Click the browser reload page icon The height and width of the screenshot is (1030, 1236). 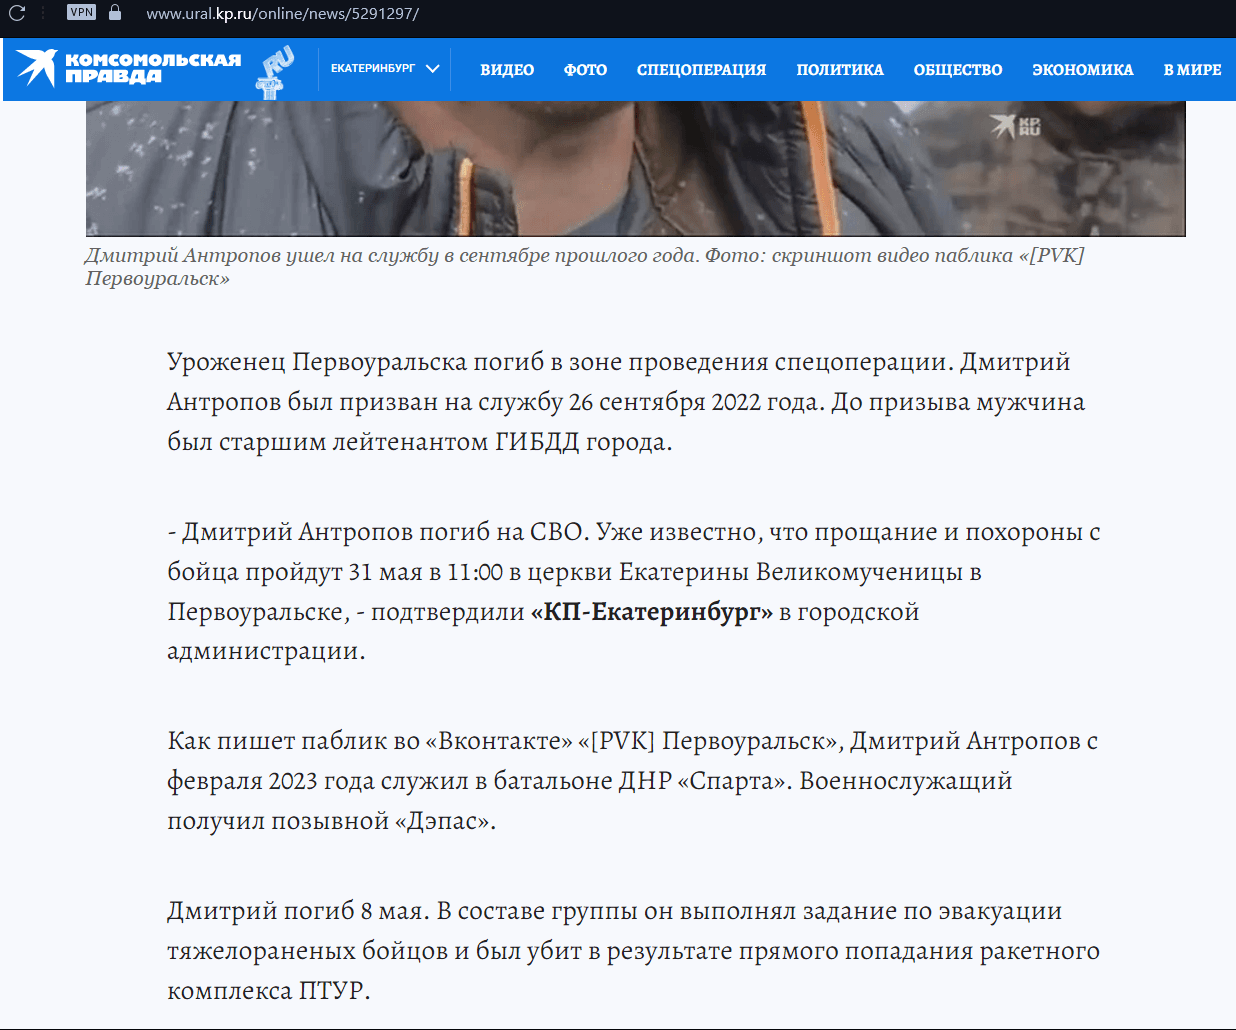[x=17, y=13]
